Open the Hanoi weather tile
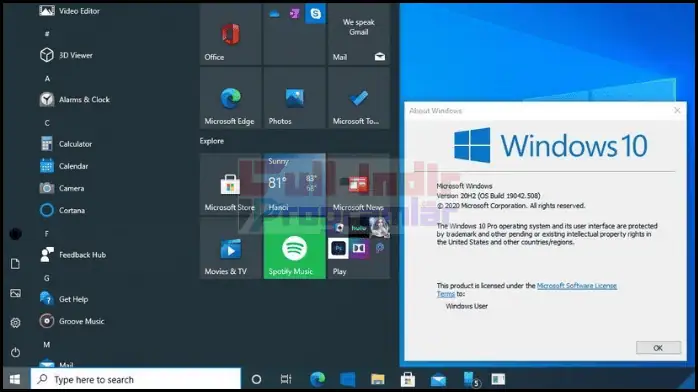This screenshot has height=392, width=698. pos(294,184)
